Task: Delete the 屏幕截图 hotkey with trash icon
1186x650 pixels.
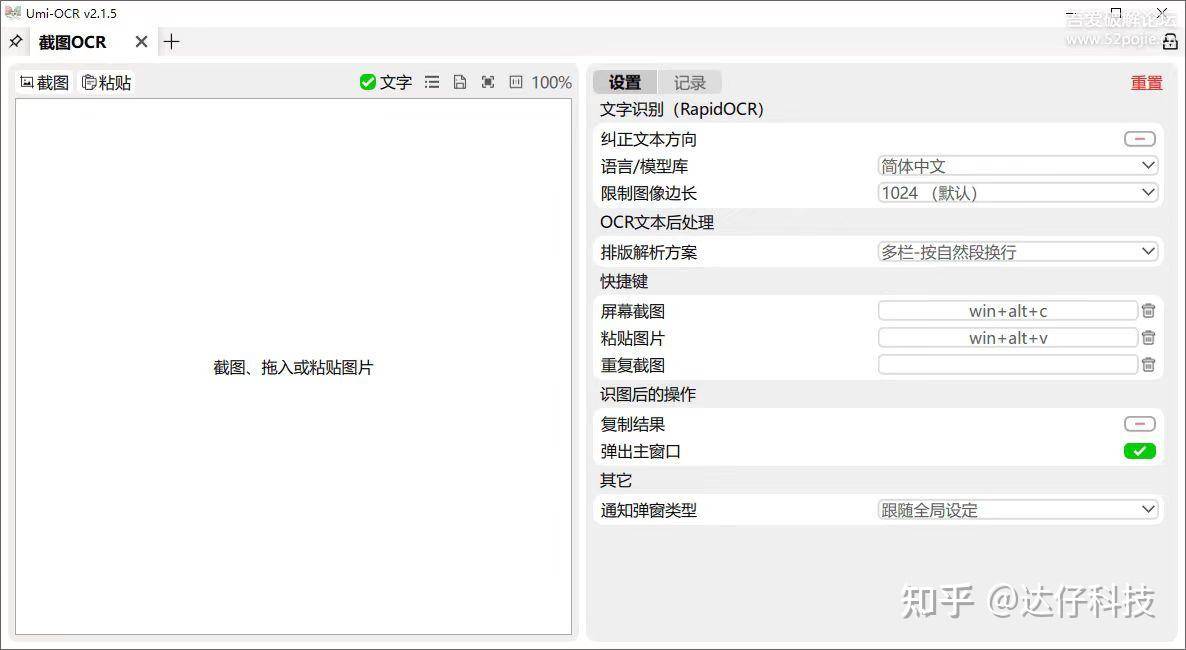Action: 1148,311
